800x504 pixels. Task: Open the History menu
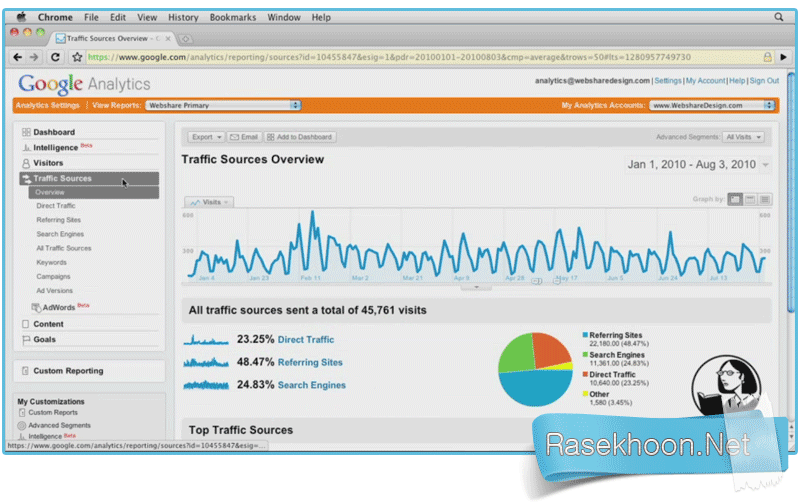point(183,17)
